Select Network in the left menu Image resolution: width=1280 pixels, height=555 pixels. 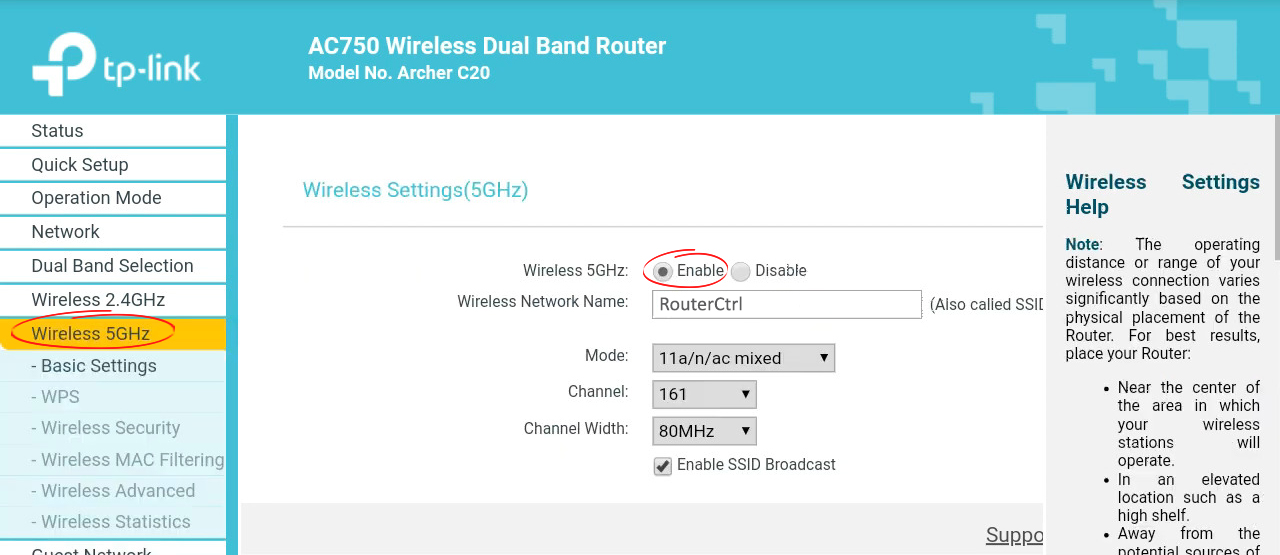66,232
